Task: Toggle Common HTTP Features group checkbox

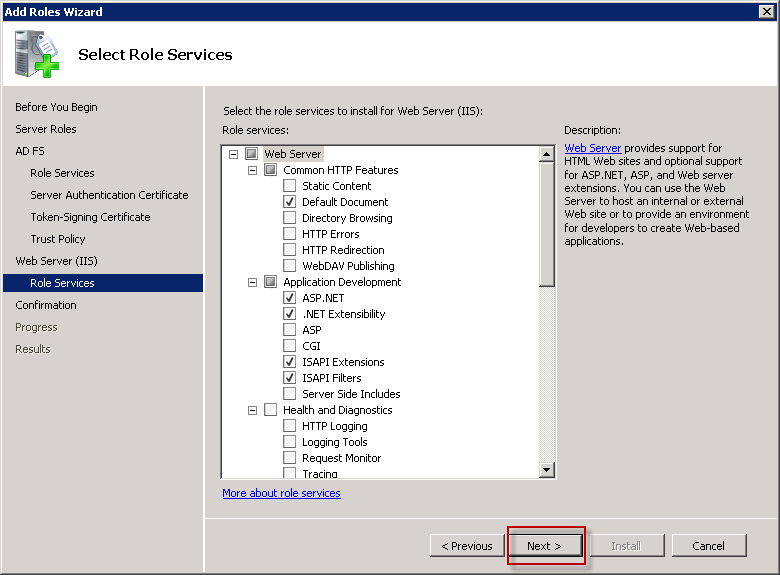Action: (x=271, y=170)
